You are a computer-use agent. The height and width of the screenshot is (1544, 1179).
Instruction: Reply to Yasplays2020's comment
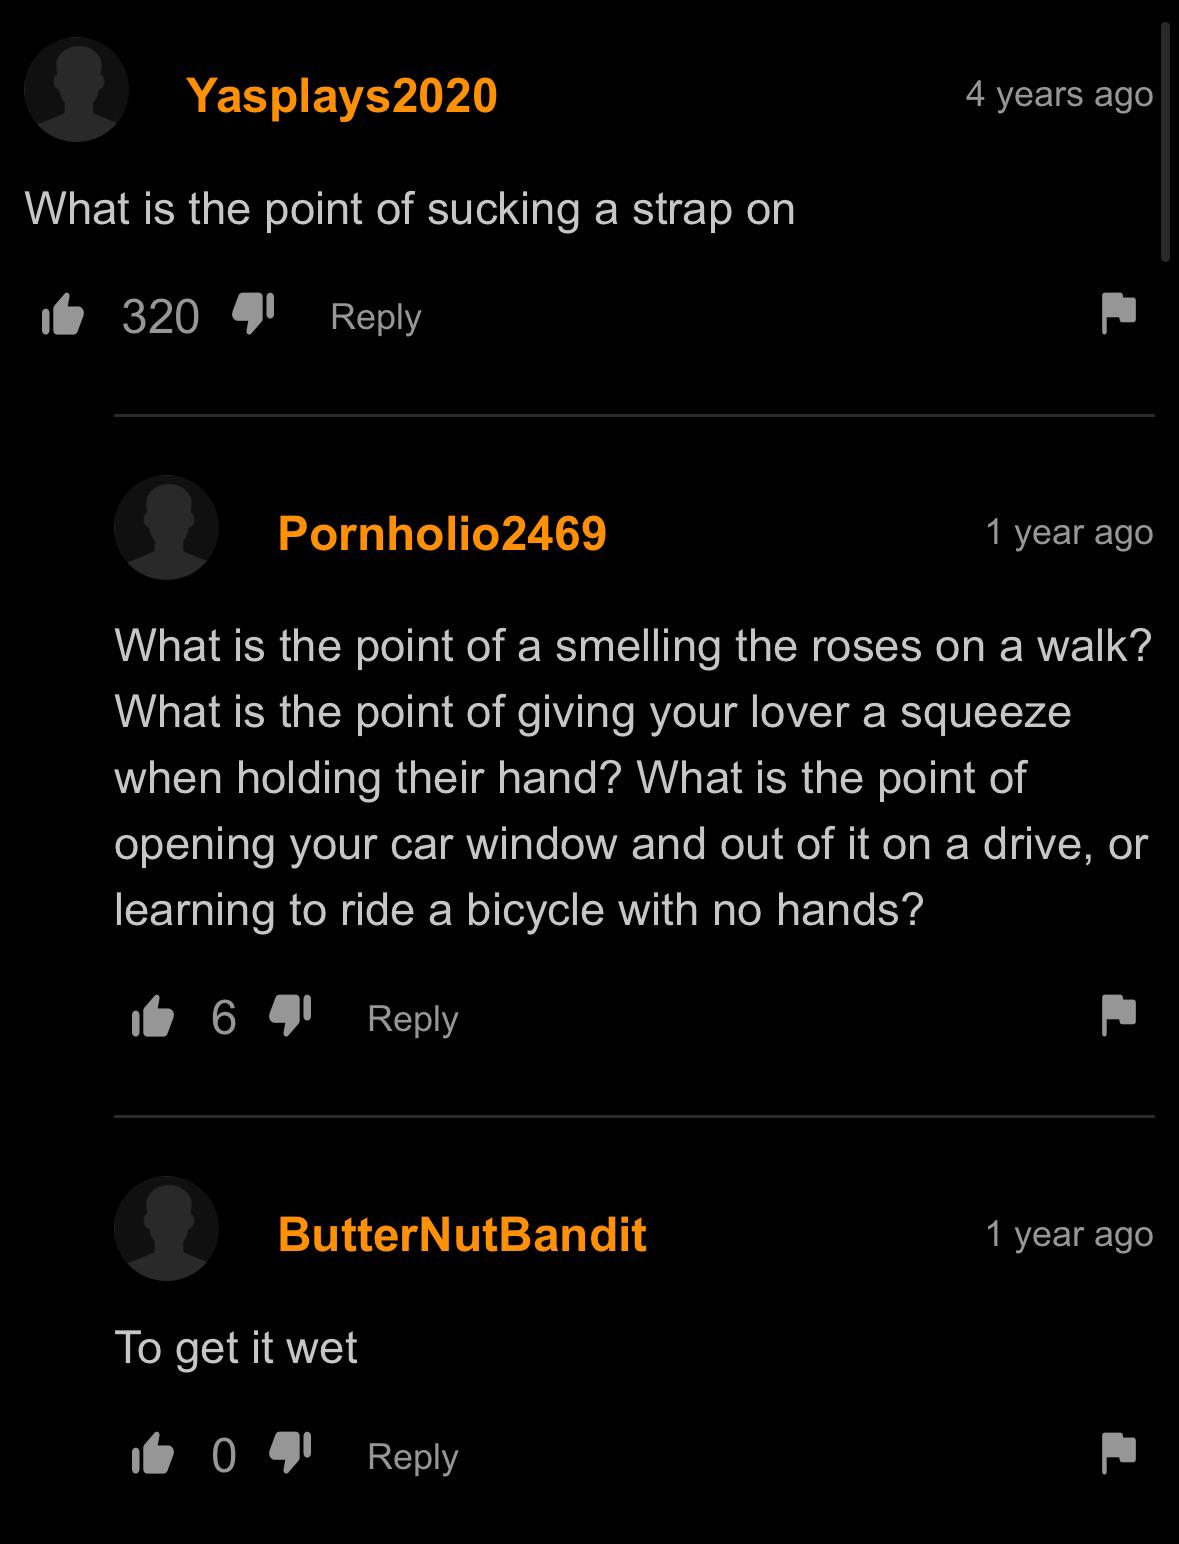tap(376, 317)
